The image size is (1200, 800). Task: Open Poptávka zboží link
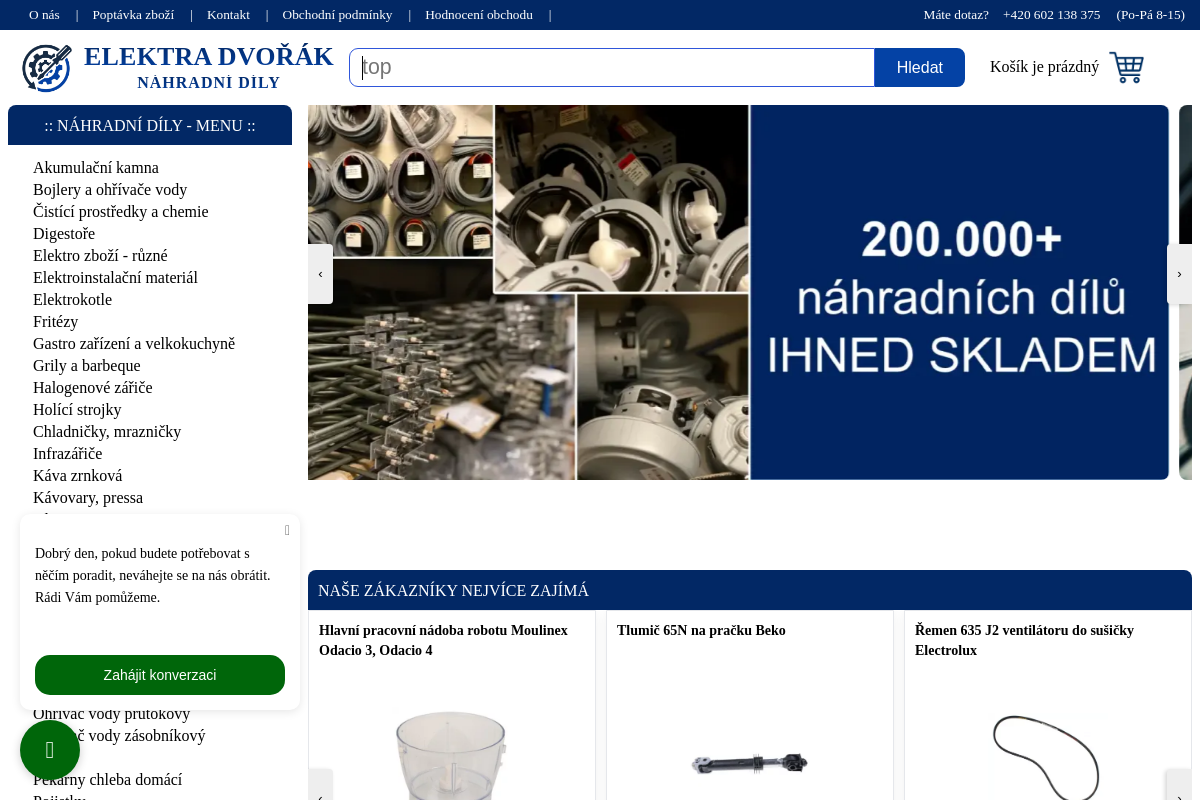(133, 15)
